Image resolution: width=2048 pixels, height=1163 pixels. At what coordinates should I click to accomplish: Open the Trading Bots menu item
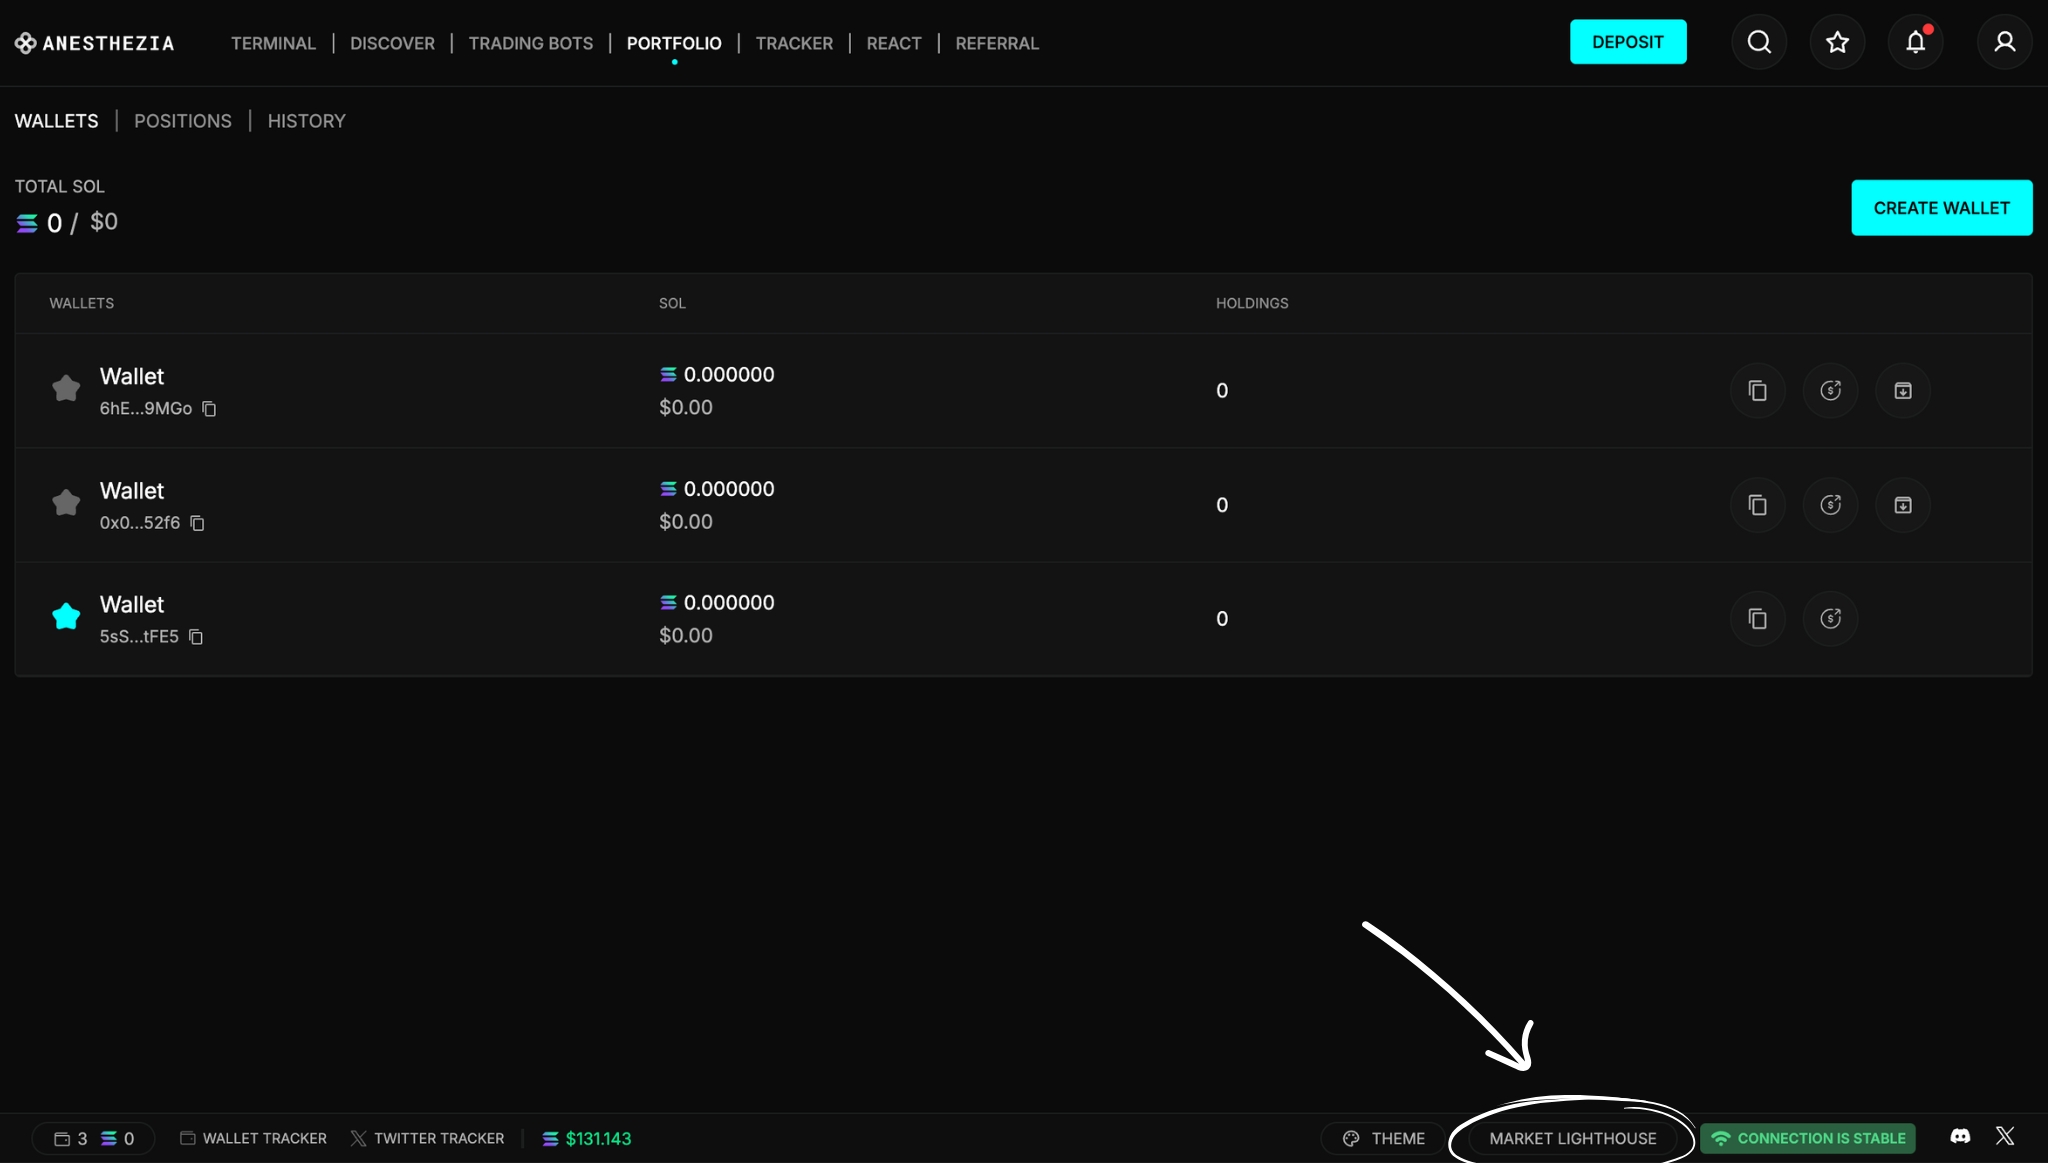tap(530, 43)
